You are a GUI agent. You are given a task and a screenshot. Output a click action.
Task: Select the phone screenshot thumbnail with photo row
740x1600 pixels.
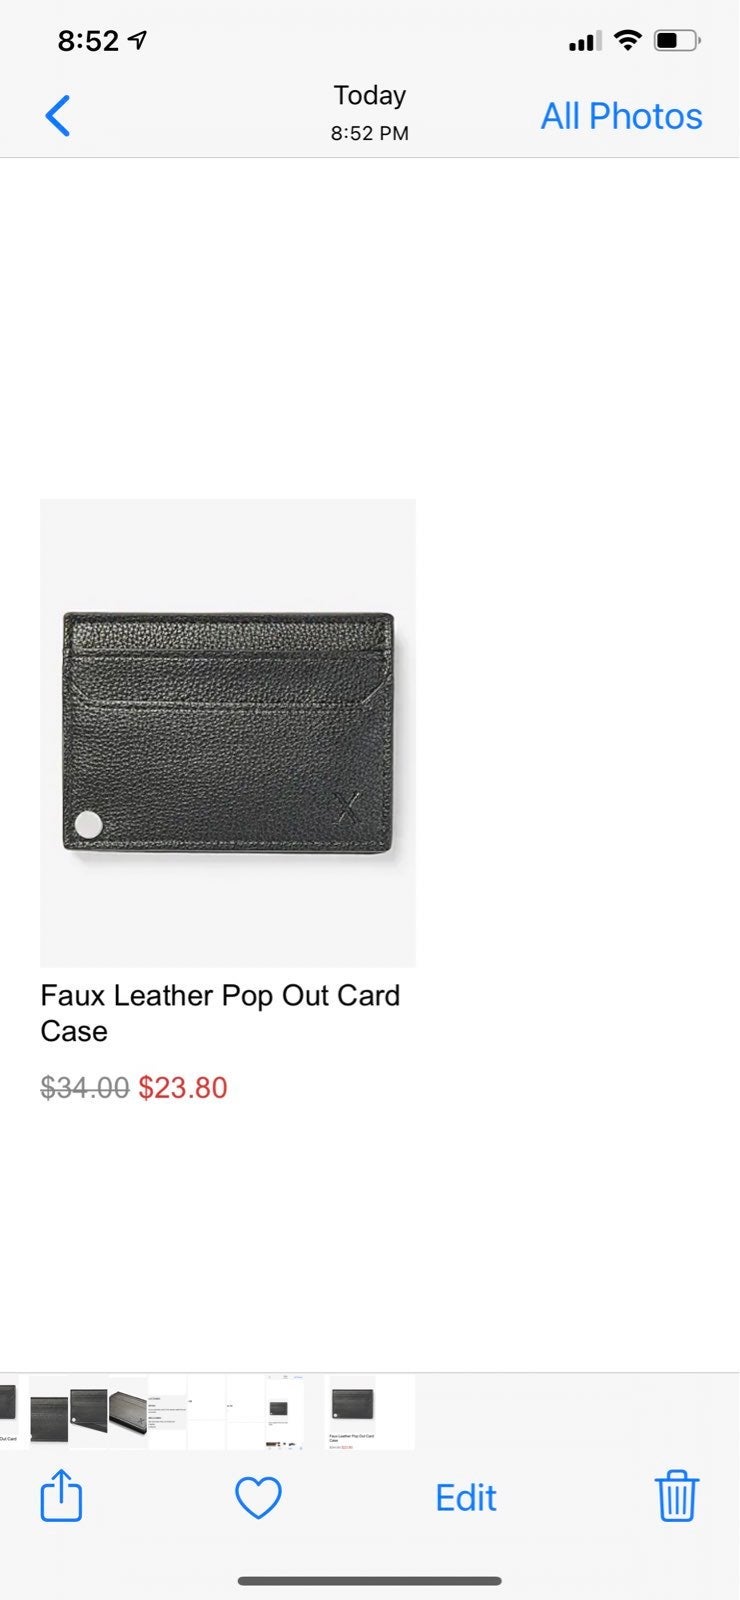284,1412
